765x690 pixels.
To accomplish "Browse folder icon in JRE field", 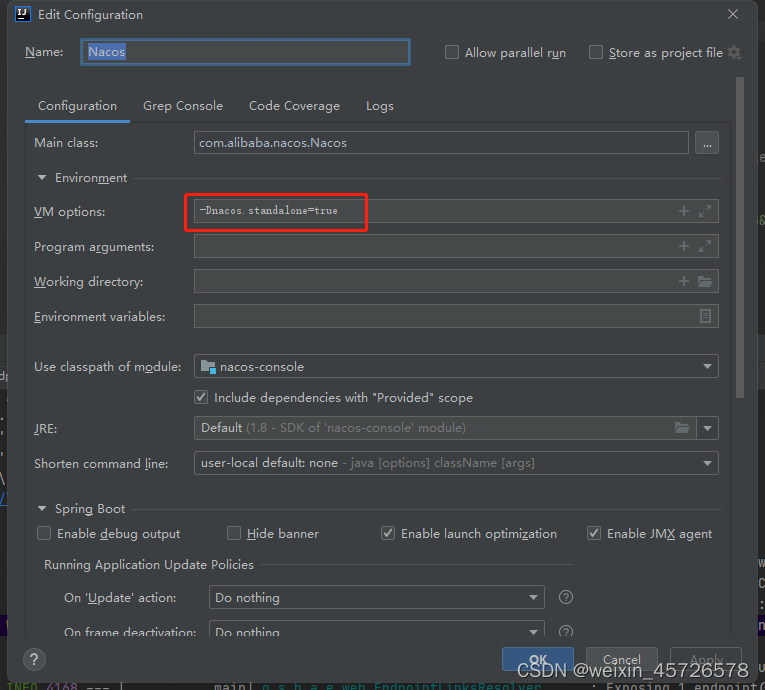I will [682, 428].
